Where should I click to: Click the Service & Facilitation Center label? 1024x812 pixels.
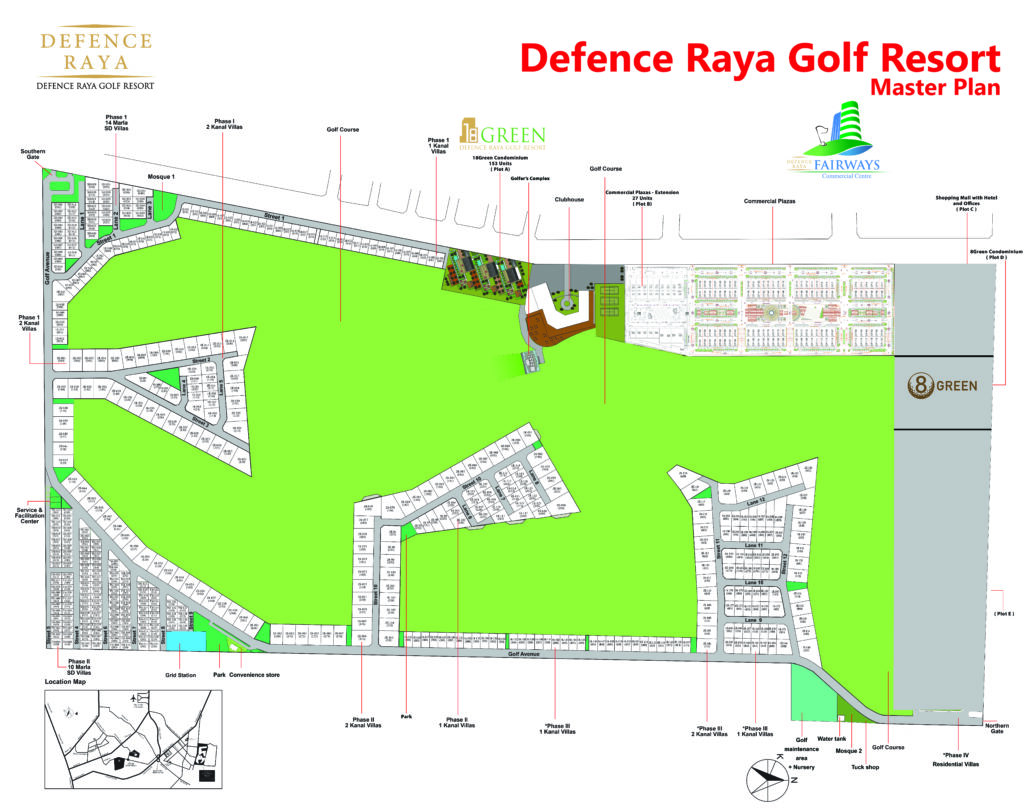click(22, 515)
